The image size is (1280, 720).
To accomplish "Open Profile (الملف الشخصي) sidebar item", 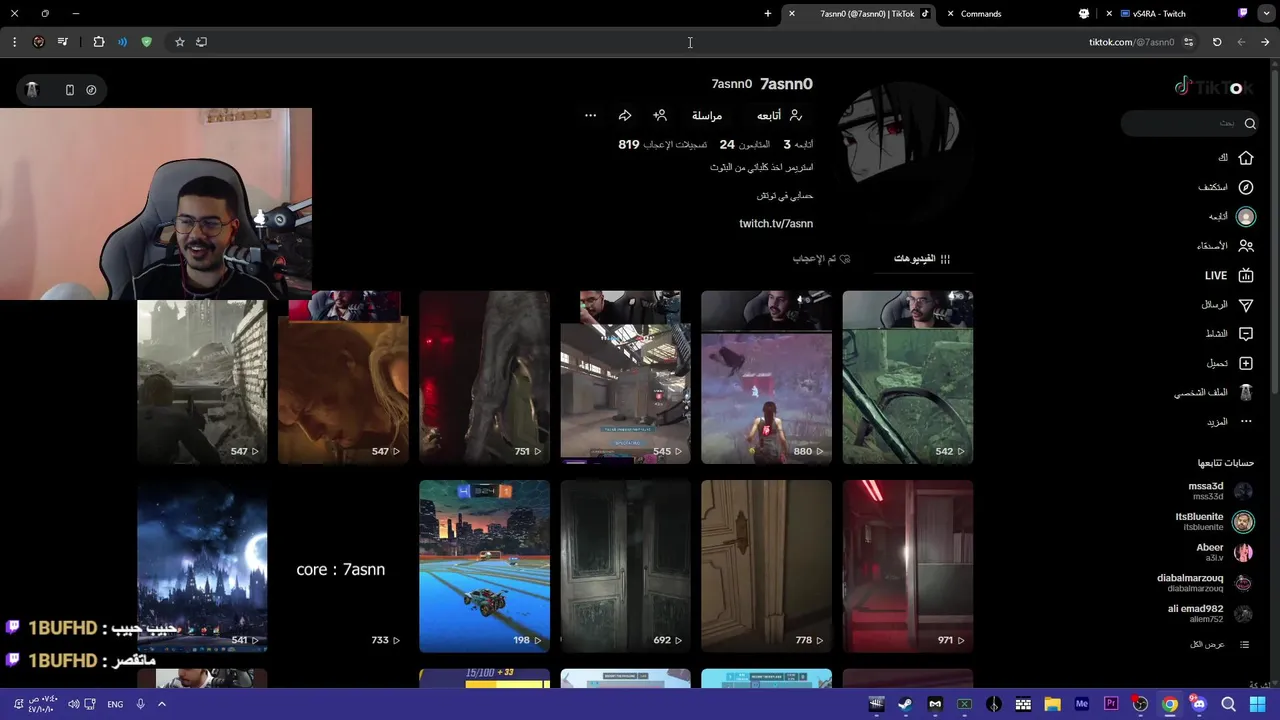I will pyautogui.click(x=1214, y=393).
